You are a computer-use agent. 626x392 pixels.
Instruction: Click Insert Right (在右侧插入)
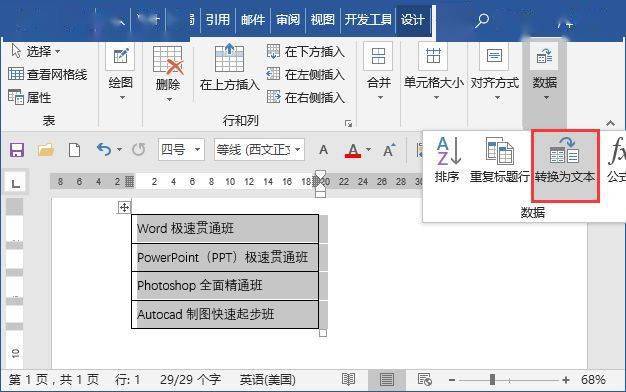tap(306, 97)
